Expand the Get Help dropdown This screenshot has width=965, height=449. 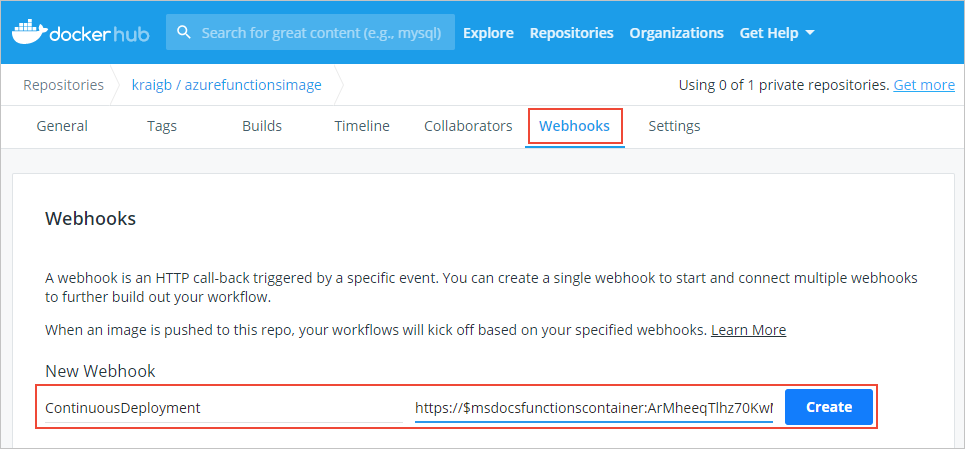click(x=777, y=33)
